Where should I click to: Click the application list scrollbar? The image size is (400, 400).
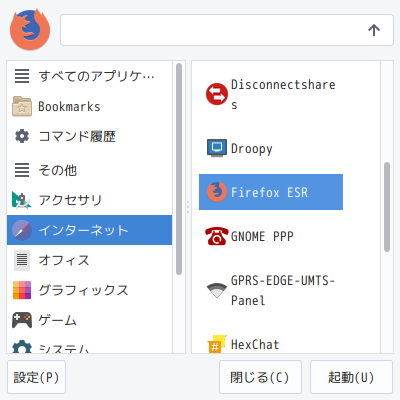(387, 207)
